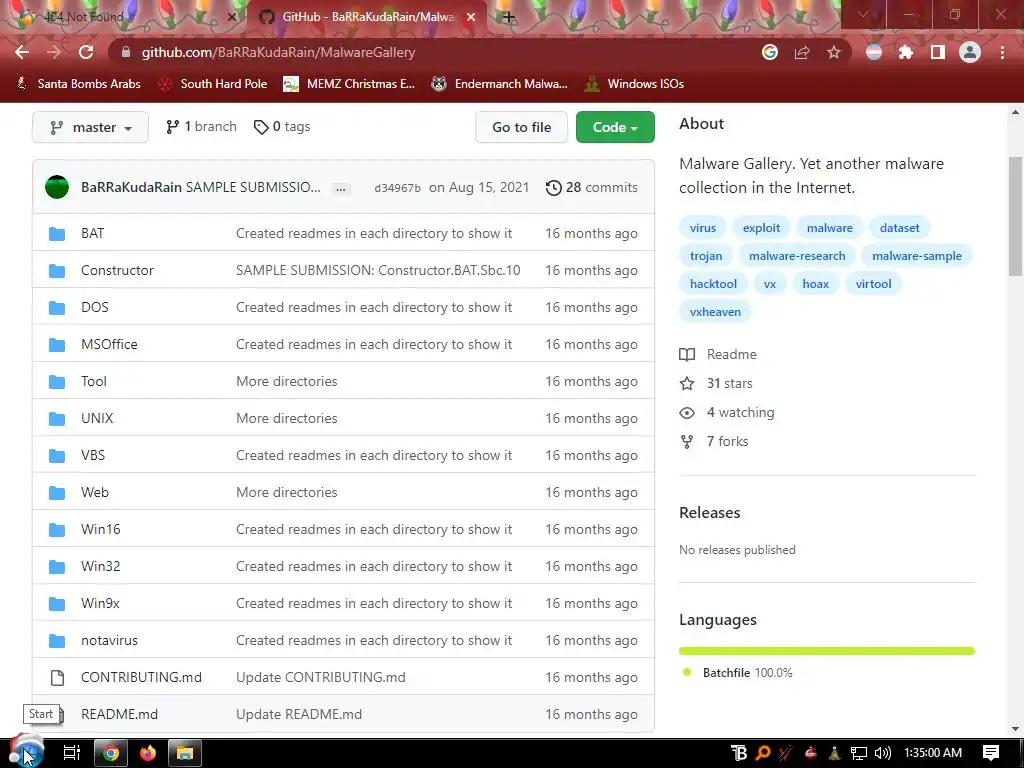Open the Constructor folder

point(118,270)
